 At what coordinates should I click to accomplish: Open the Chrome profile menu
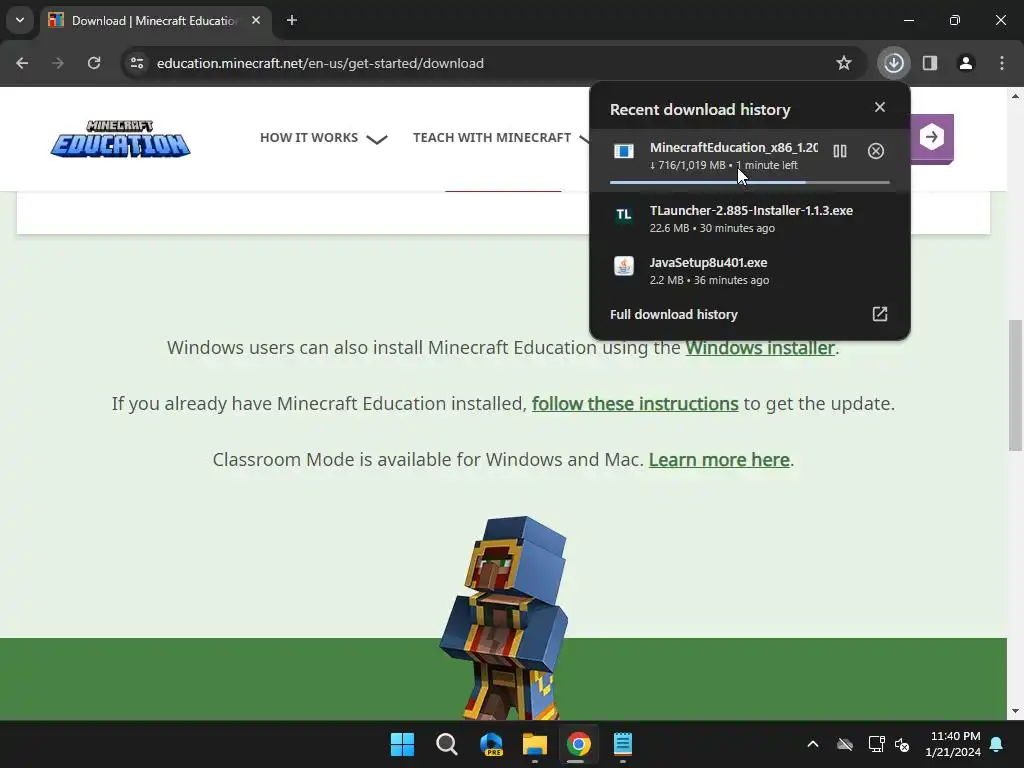(965, 63)
